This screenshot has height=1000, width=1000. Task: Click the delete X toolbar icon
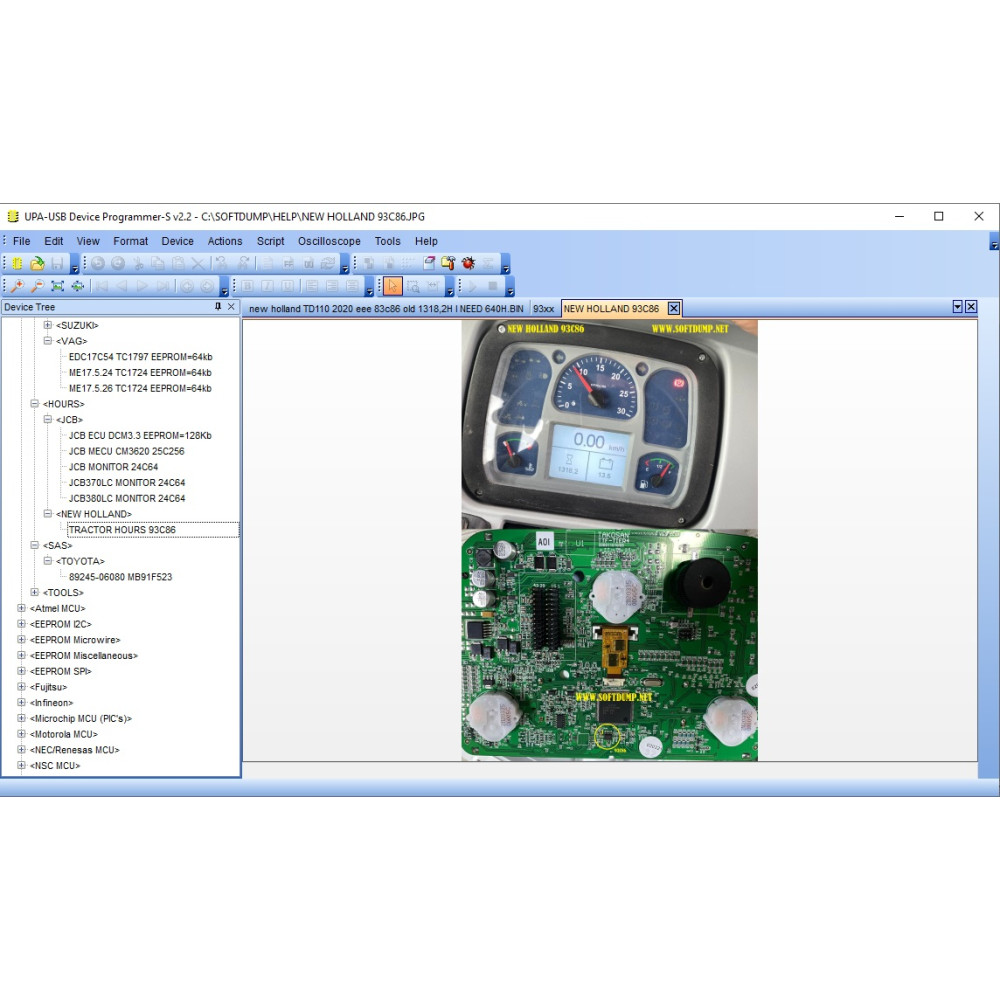pyautogui.click(x=198, y=263)
